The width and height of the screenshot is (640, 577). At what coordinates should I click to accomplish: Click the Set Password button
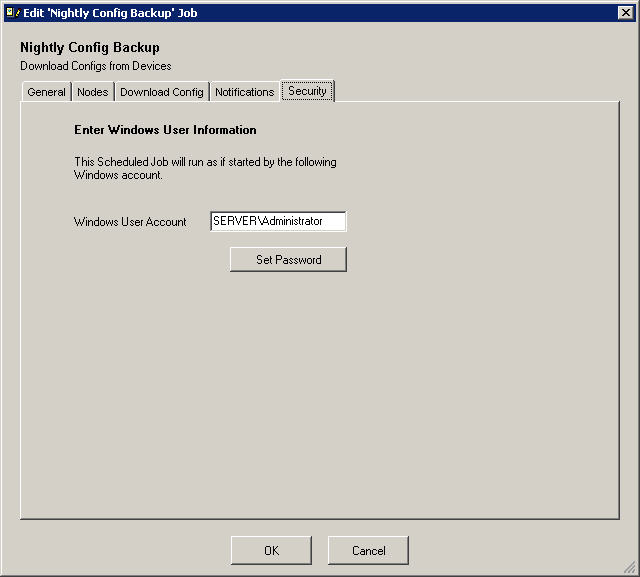click(288, 260)
